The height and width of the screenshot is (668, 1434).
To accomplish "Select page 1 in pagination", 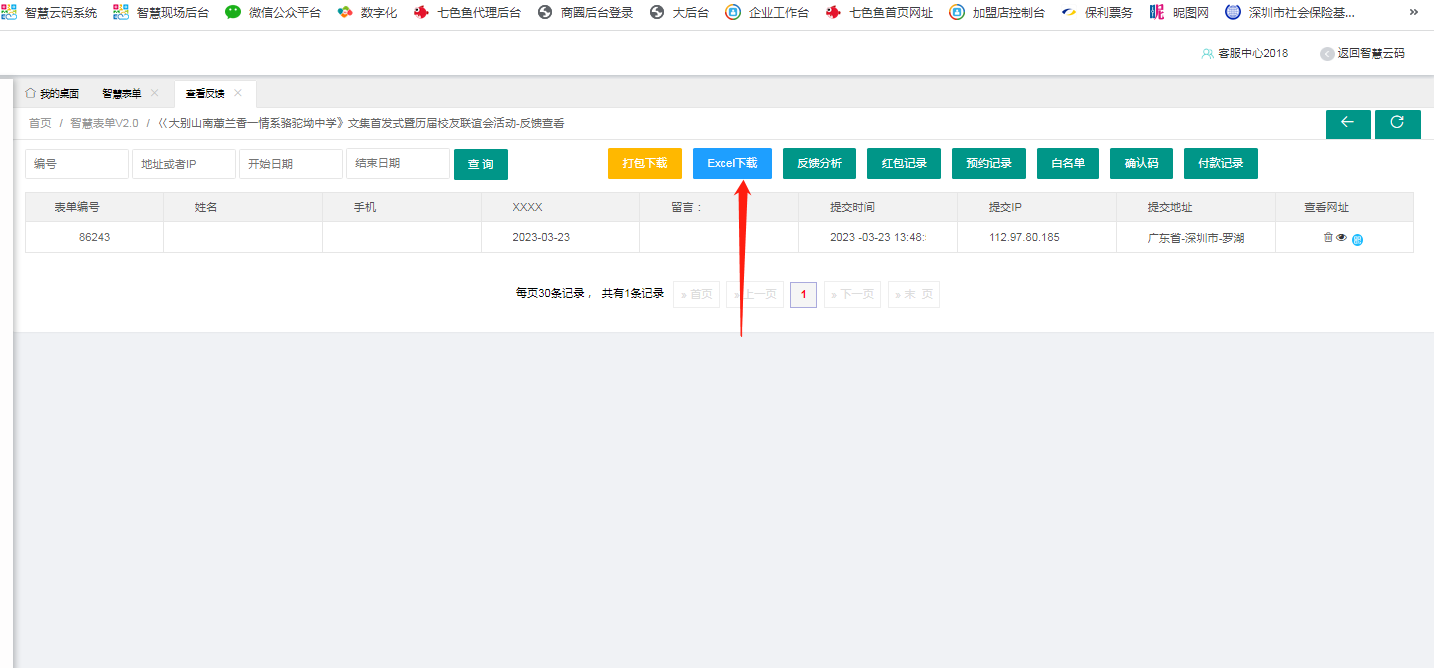I will pyautogui.click(x=803, y=295).
